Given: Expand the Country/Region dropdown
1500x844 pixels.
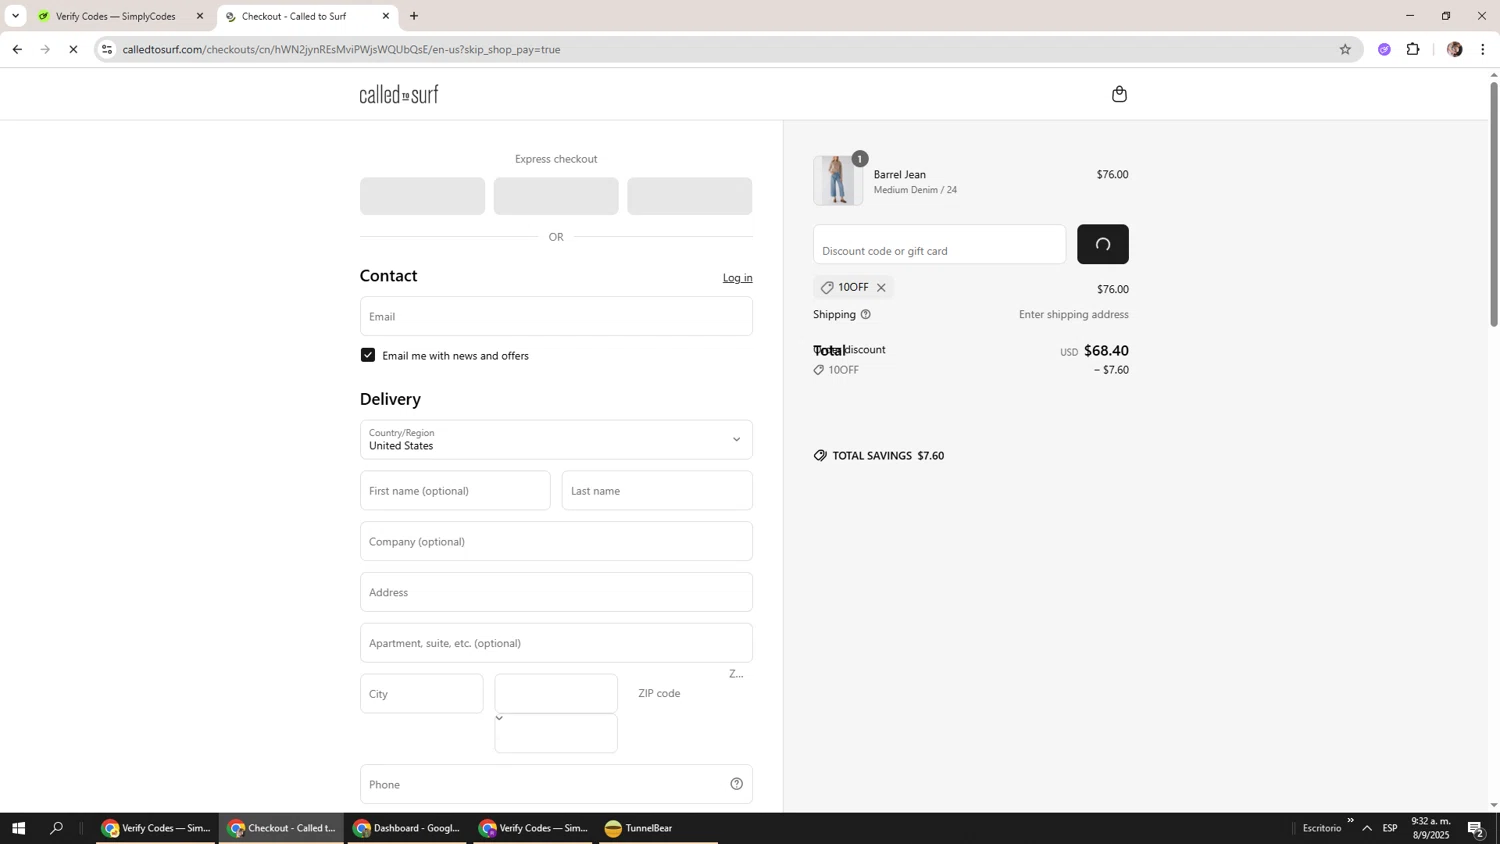Looking at the screenshot, I should point(556,440).
